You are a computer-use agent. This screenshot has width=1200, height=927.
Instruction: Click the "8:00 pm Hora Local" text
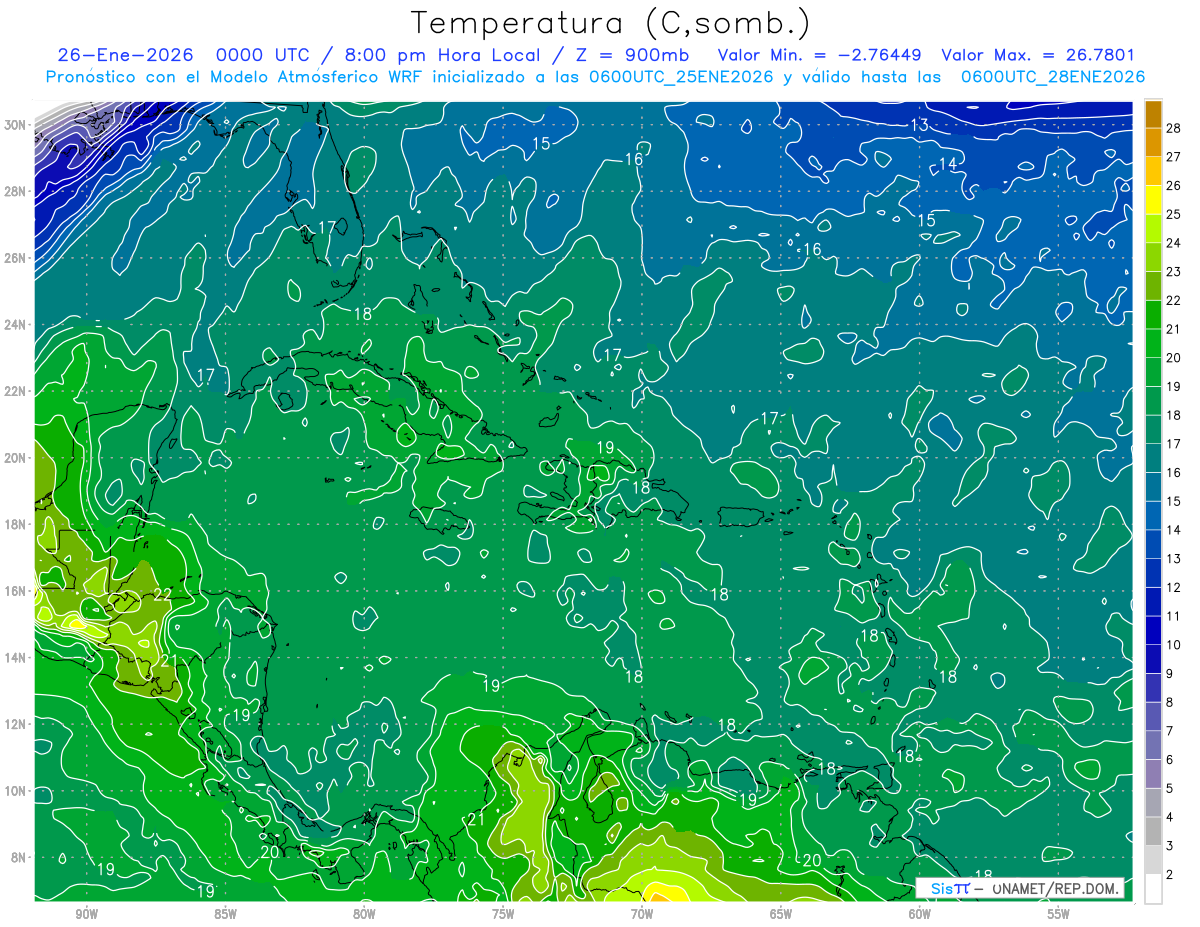pyautogui.click(x=442, y=55)
